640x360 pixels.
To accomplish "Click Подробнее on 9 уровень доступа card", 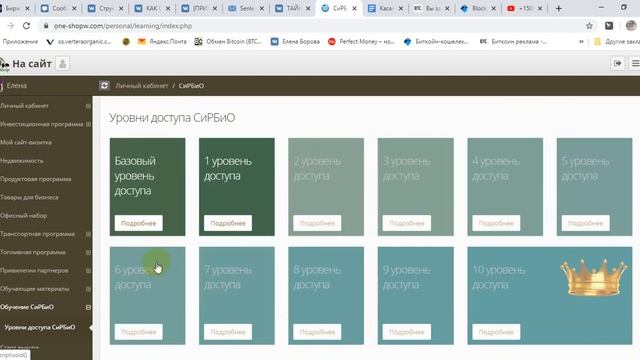I will click(407, 332).
